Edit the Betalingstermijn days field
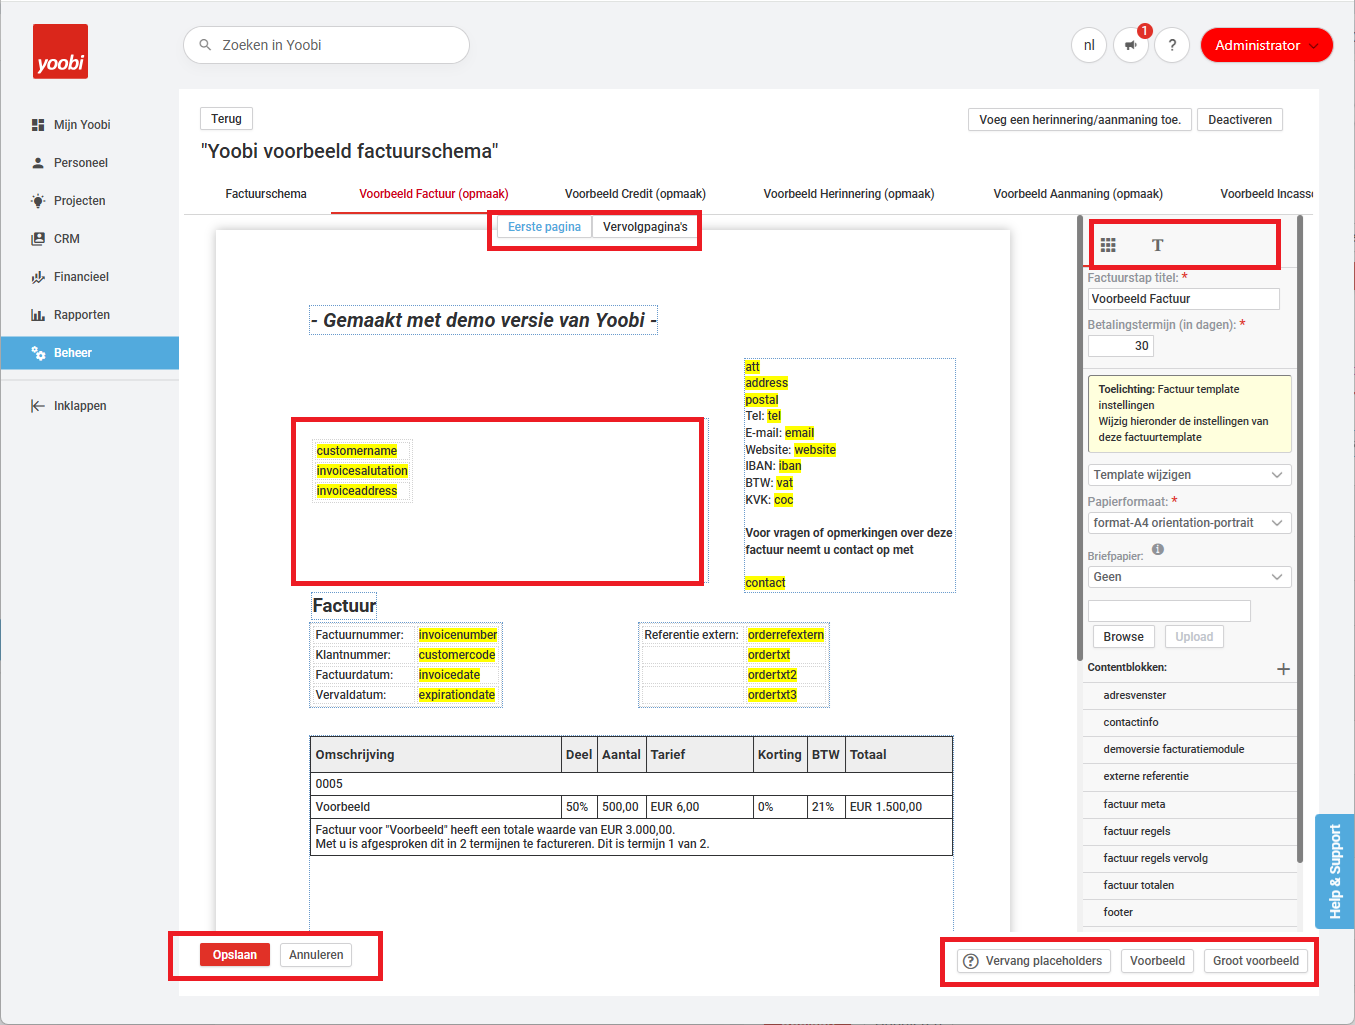Viewport: 1355px width, 1025px height. 1121,346
